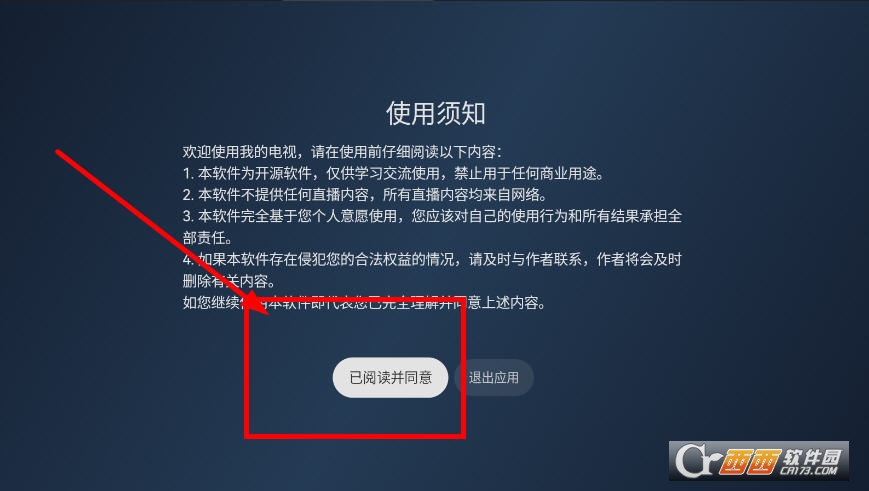869x491 pixels.
Task: Click notice item 4 about 合法权益
Action: coord(432,259)
